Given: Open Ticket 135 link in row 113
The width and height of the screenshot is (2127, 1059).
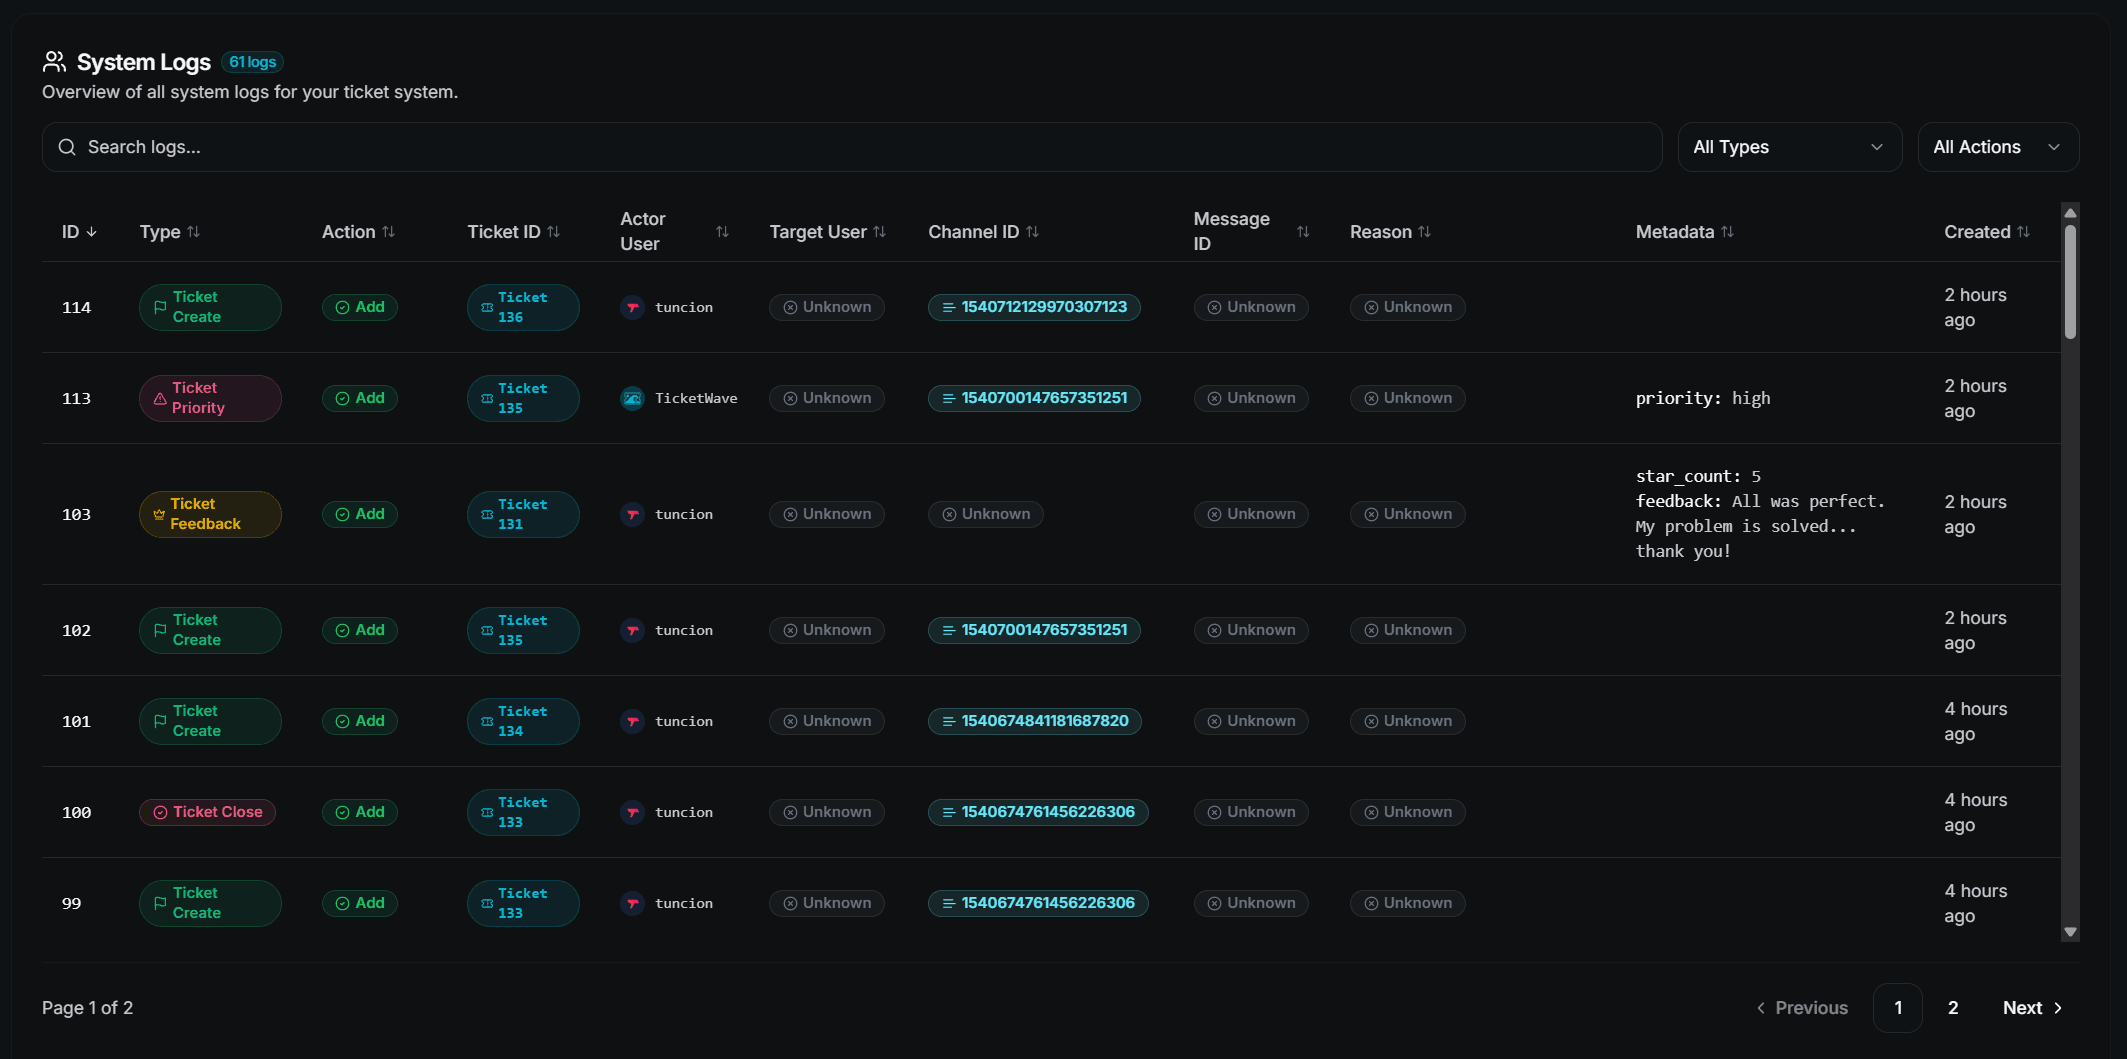Looking at the screenshot, I should point(523,398).
